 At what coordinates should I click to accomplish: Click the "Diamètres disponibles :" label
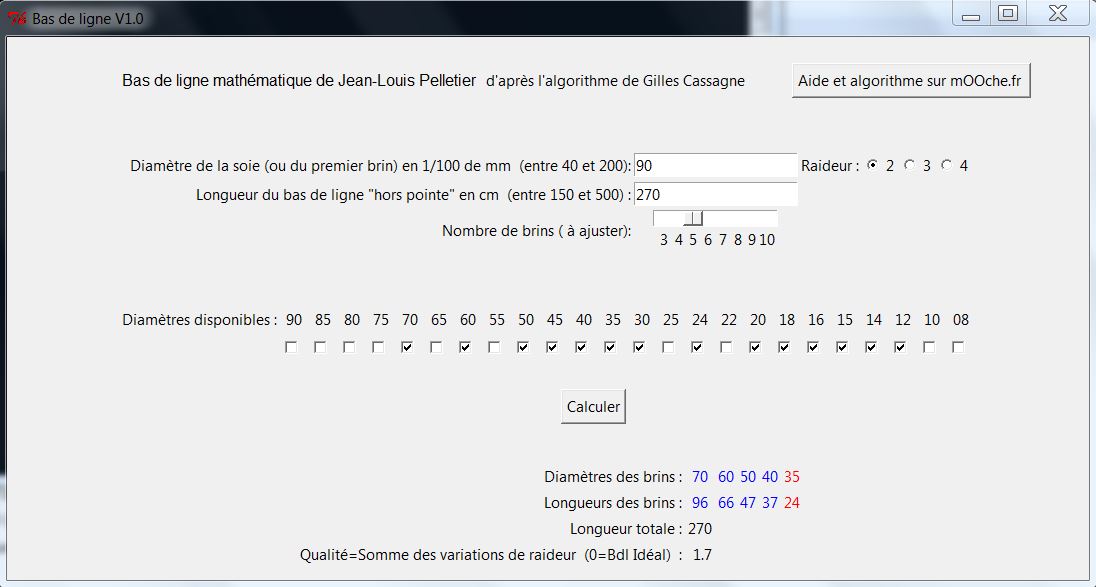tap(200, 320)
